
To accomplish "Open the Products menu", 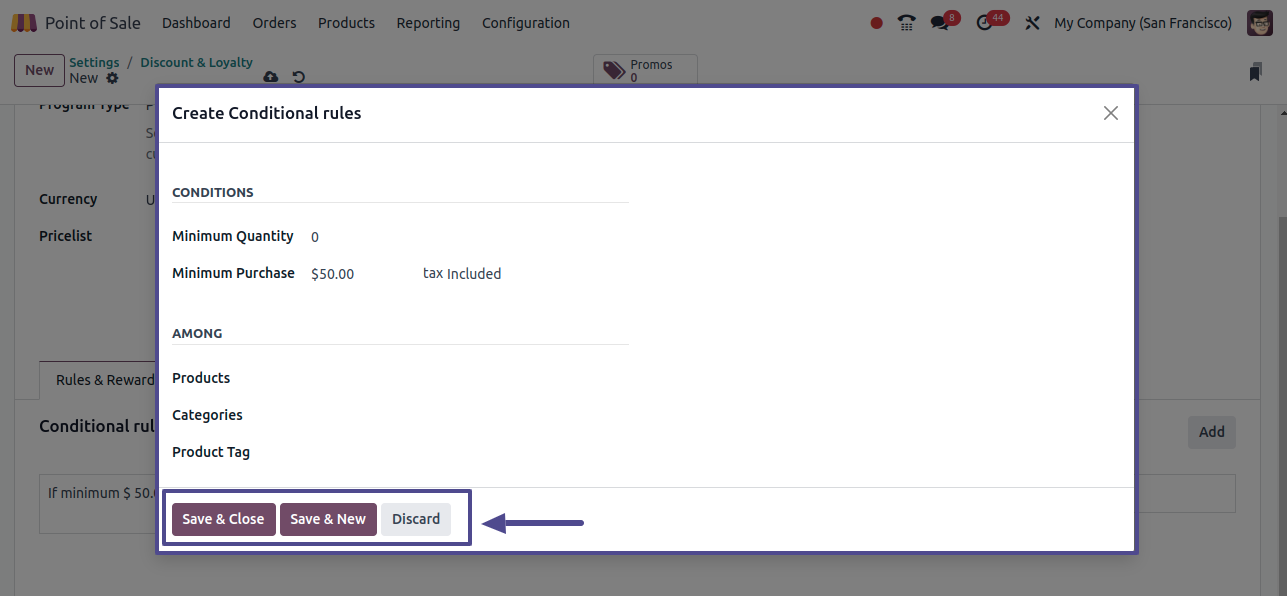I will [346, 23].
